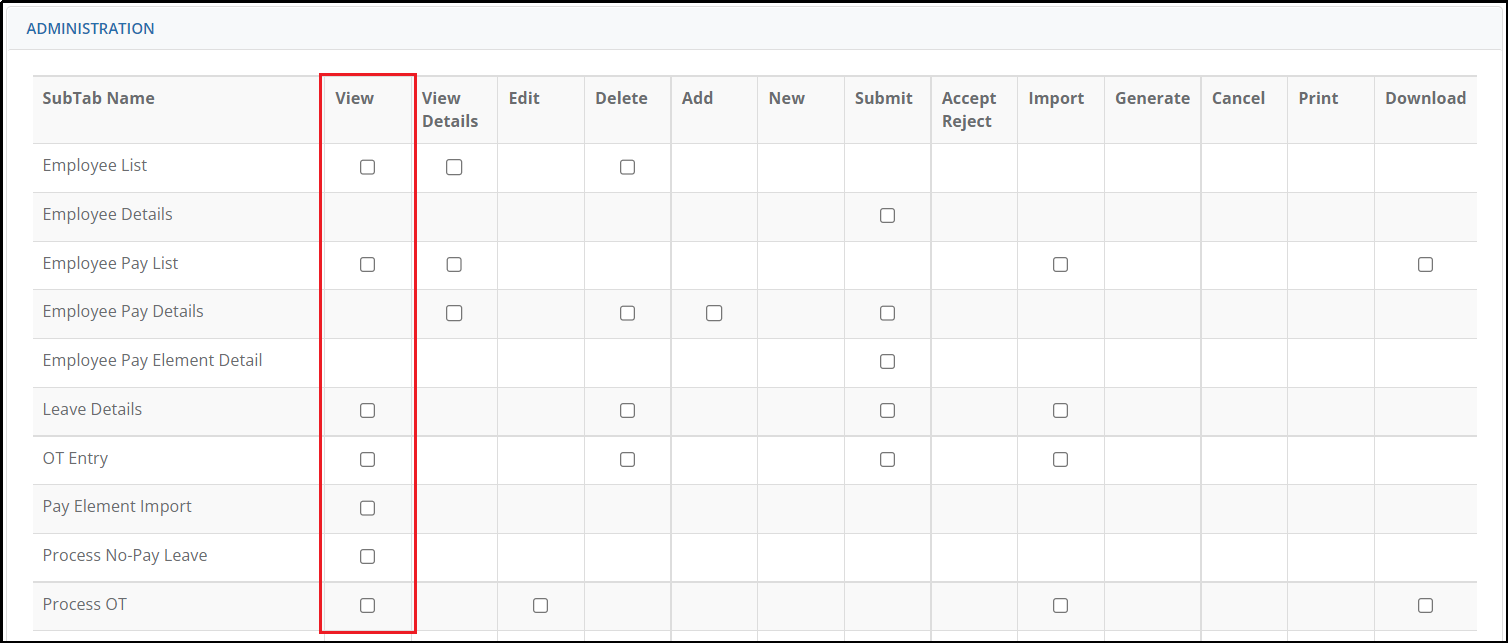1508x643 pixels.
Task: Select the ADMINISTRATION section heading
Action: coord(90,29)
